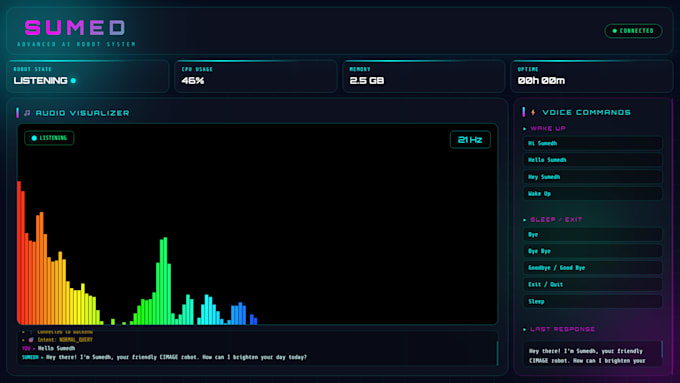The image size is (680, 383).
Task: Select the Memory 2.5 GB card
Action: point(424,76)
